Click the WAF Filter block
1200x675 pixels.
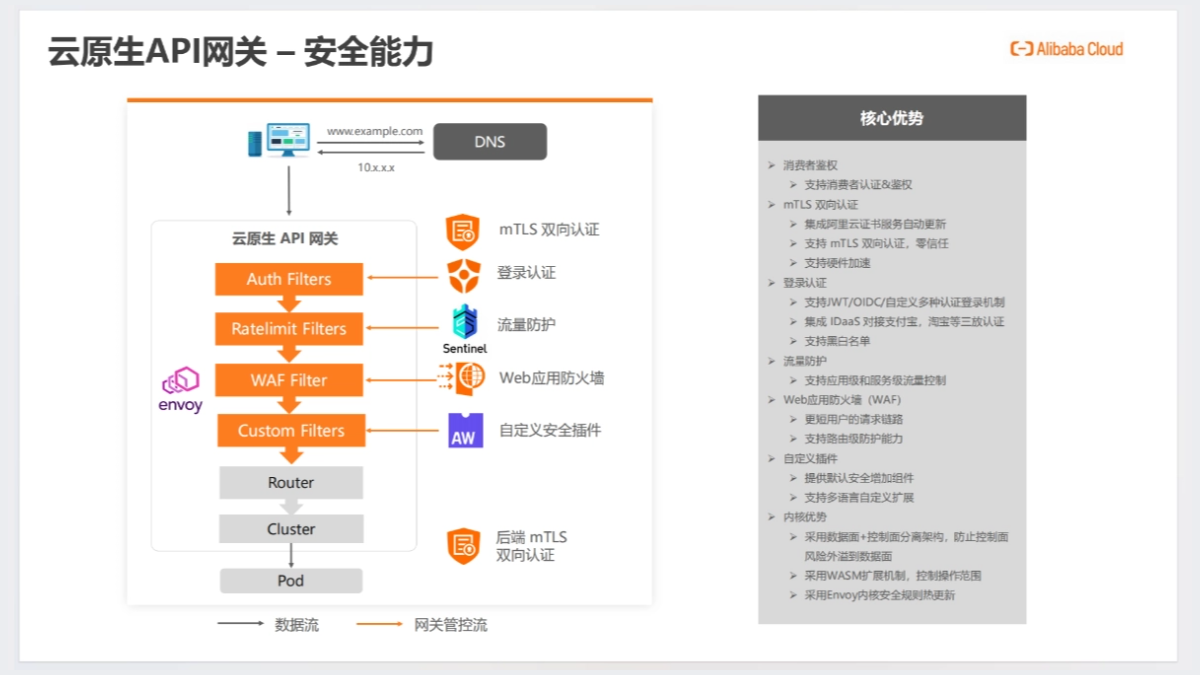(x=289, y=380)
